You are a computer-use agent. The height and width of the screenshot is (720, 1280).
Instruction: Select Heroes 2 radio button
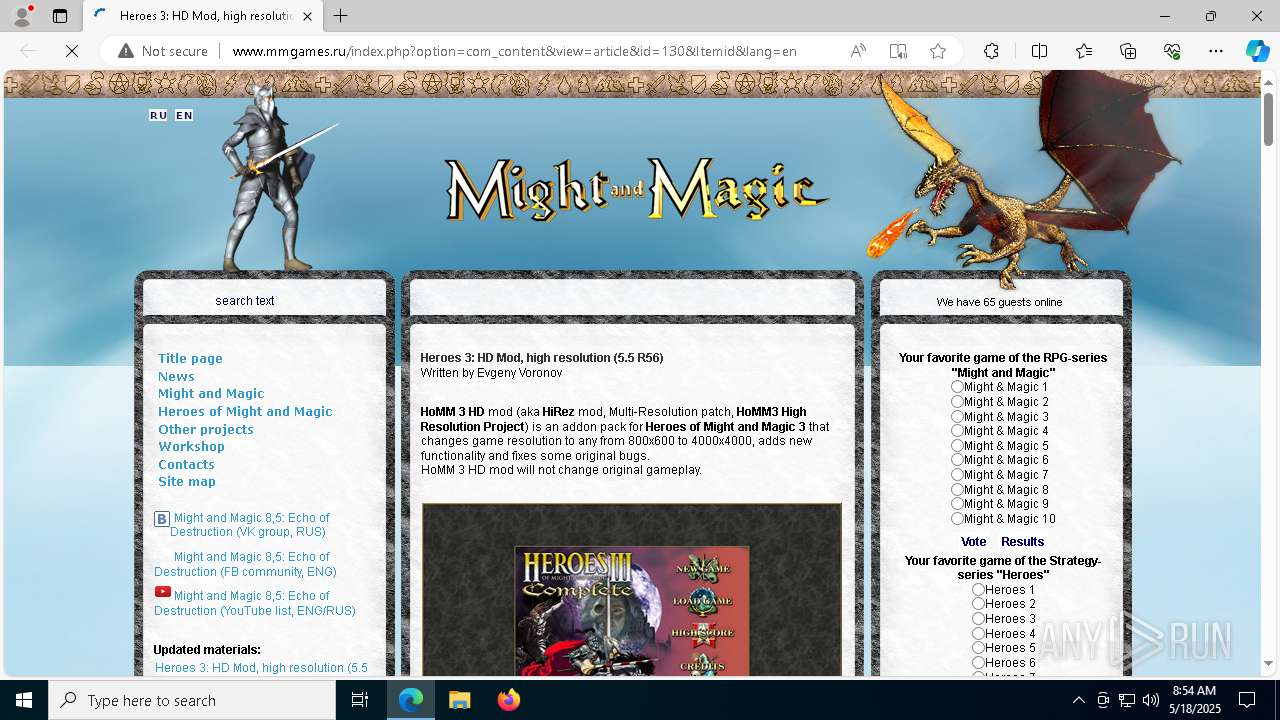click(979, 603)
